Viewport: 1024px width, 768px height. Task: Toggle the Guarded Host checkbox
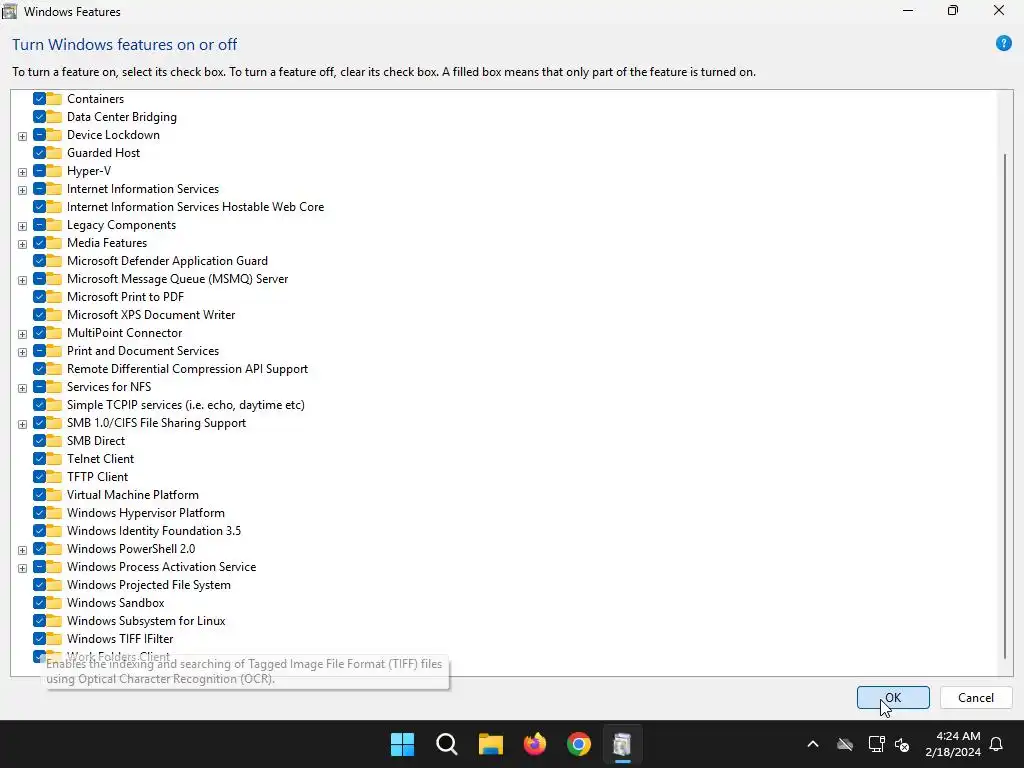tap(39, 153)
